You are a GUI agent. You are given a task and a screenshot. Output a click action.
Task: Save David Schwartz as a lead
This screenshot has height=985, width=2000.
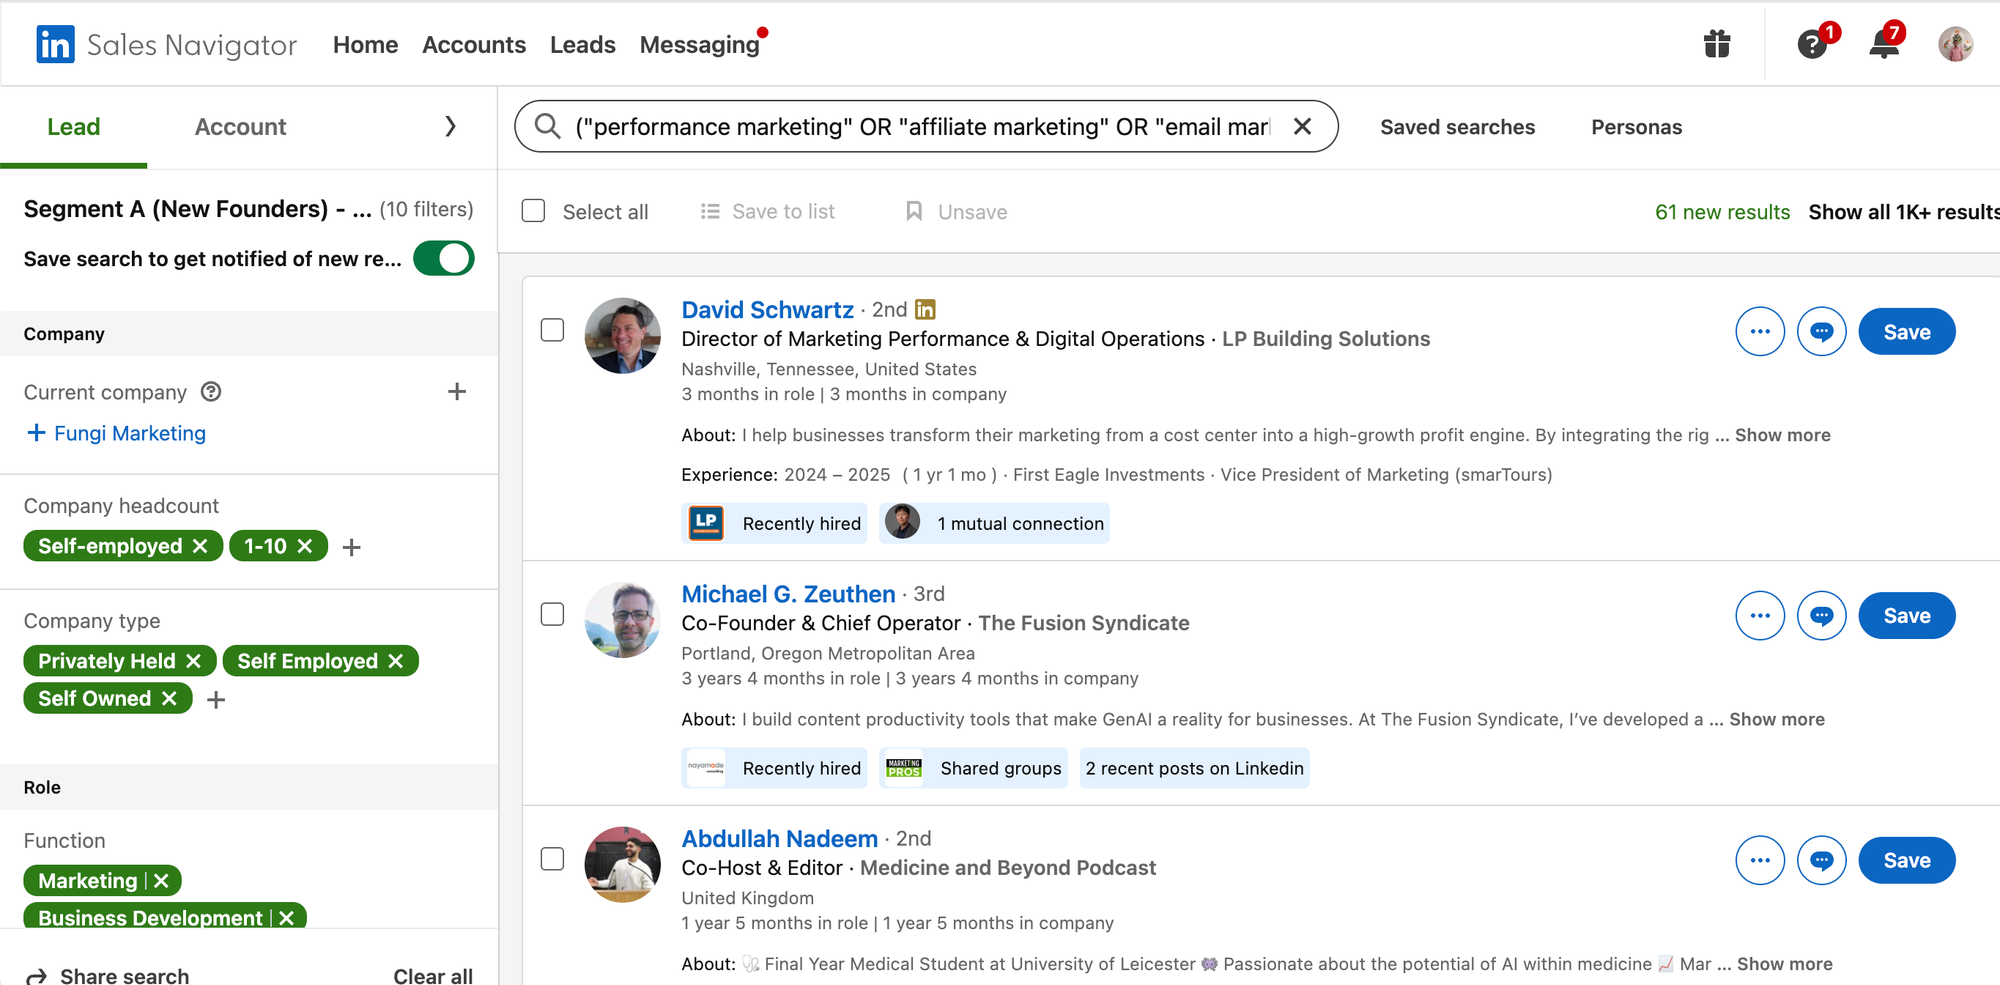click(x=1906, y=332)
